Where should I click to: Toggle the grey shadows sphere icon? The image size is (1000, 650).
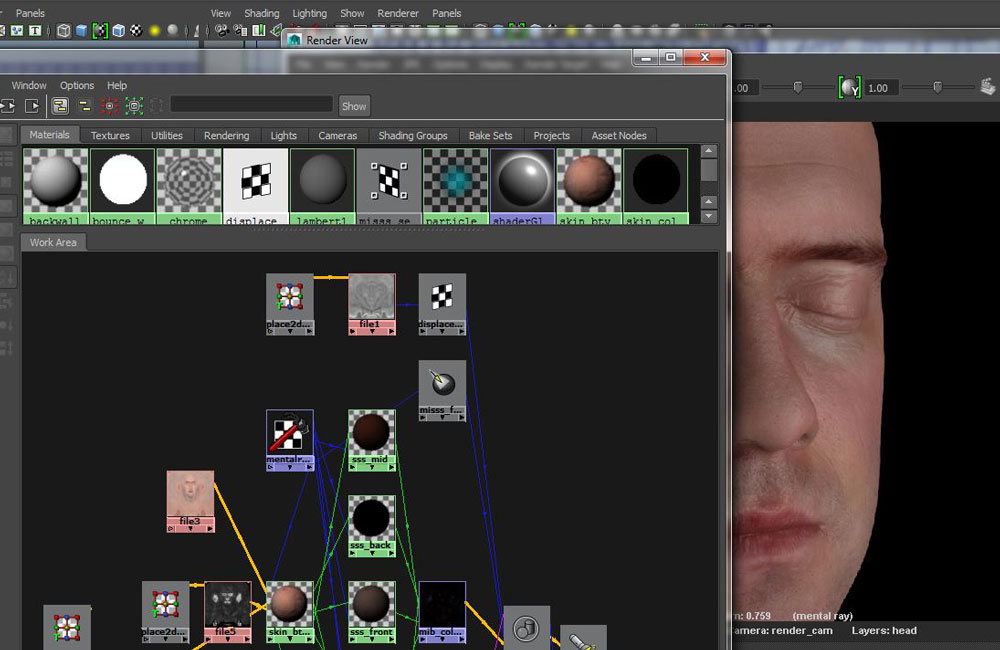click(172, 31)
